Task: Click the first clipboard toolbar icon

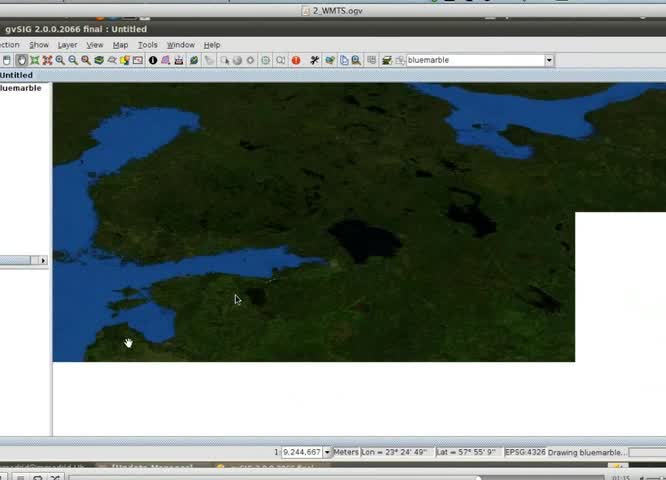Action: pos(7,60)
